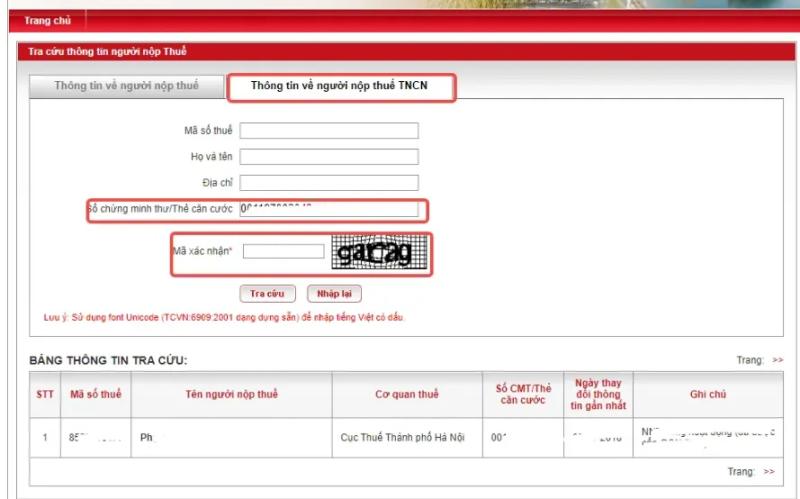Click the Mã xác nhận captcha input
The height and width of the screenshot is (499, 800).
[283, 252]
